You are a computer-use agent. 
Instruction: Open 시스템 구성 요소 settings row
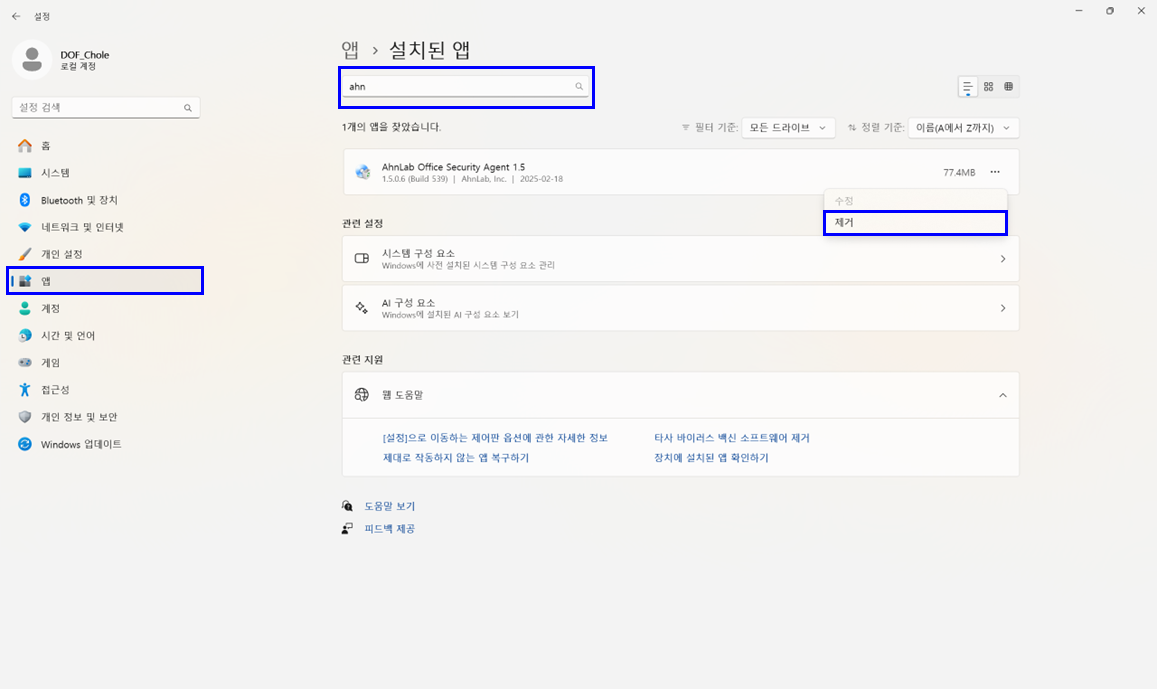coord(680,259)
